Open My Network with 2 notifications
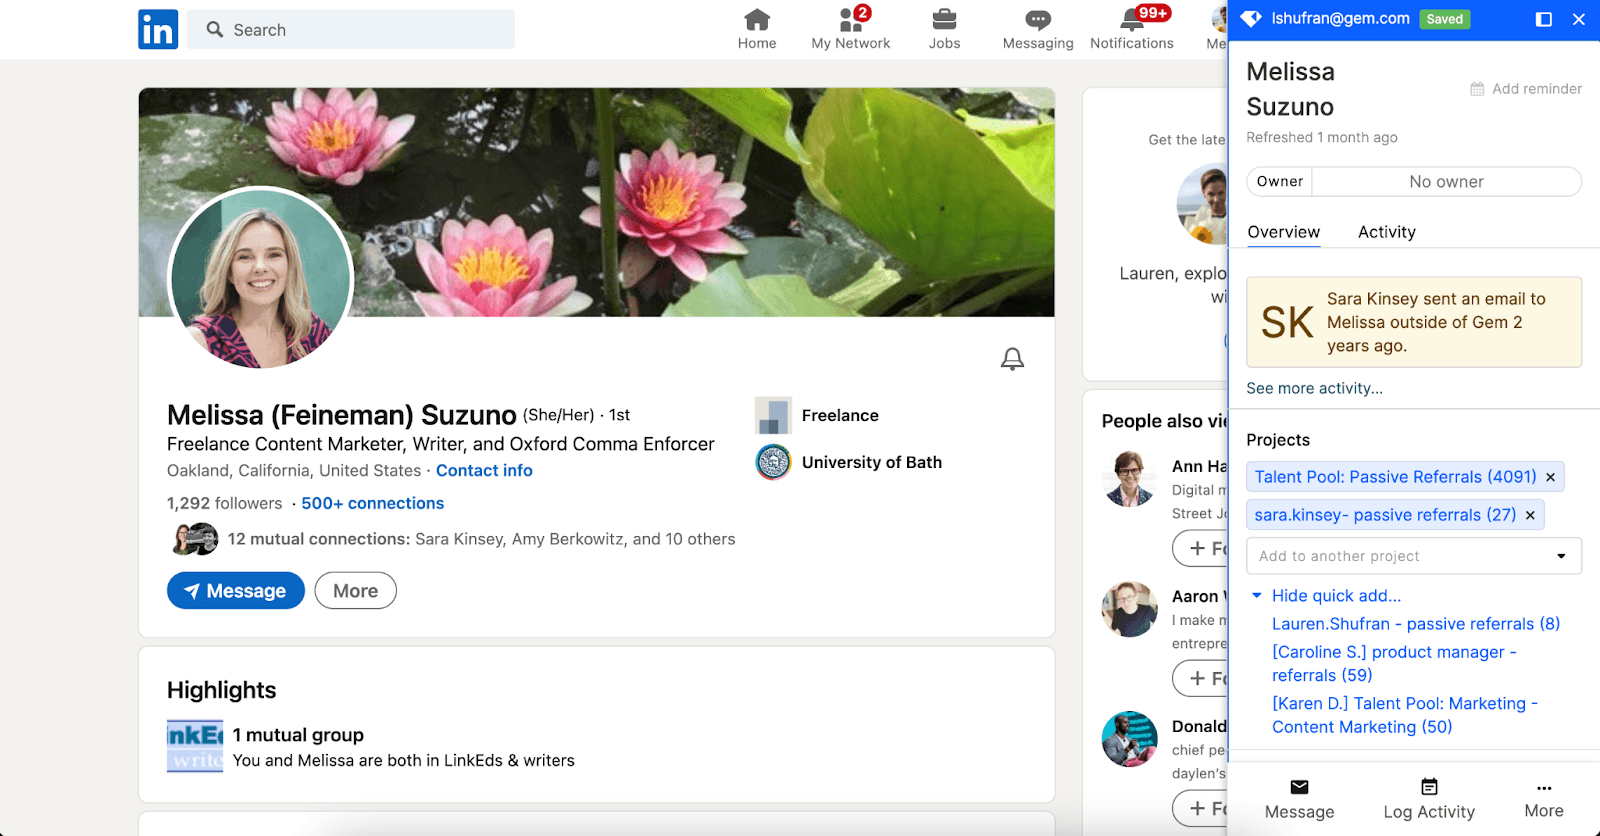This screenshot has width=1600, height=836. 851,29
